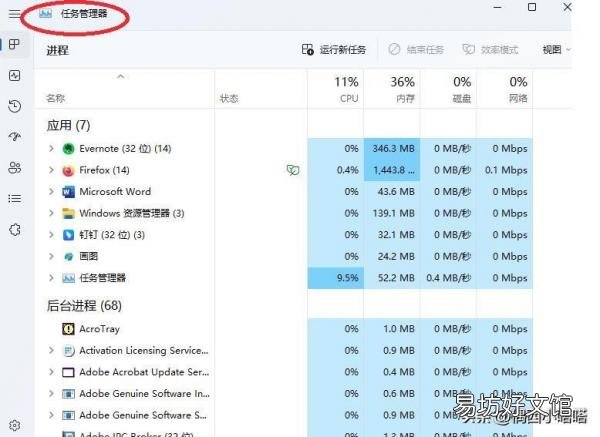Open the Details list sidebar icon
This screenshot has height=437, width=600.
(x=15, y=199)
